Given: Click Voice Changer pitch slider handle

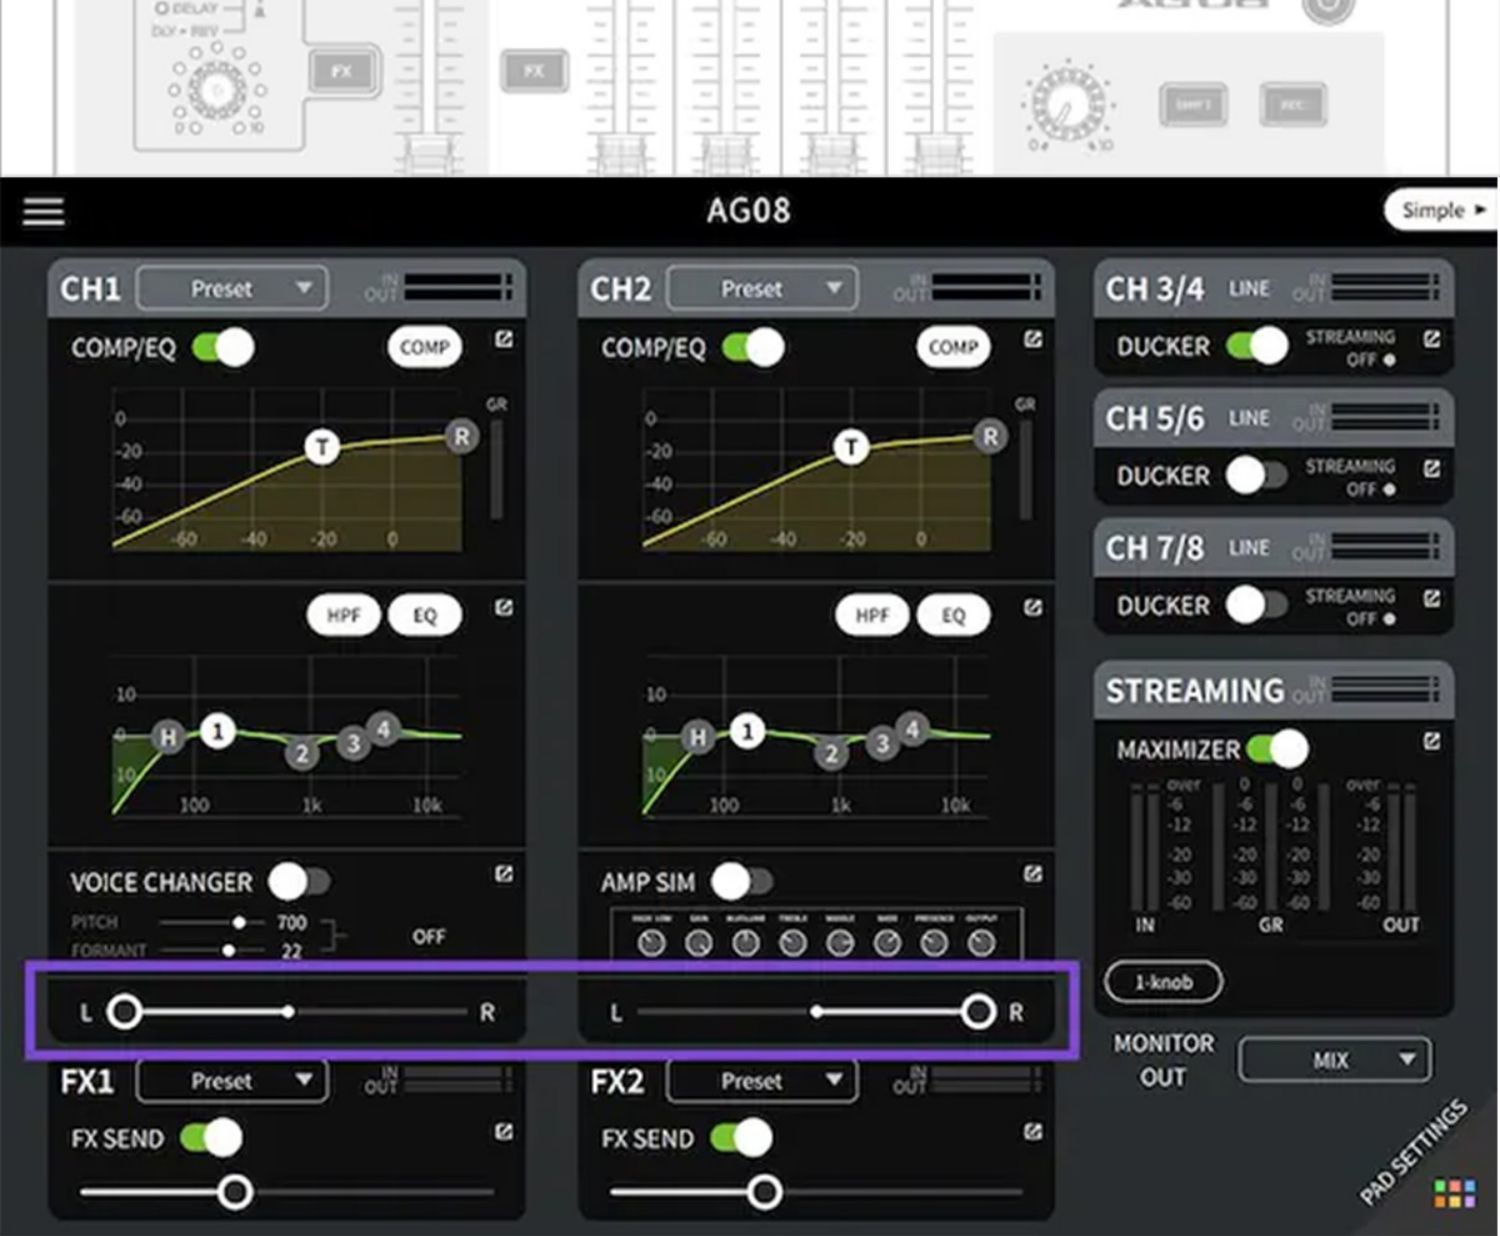Looking at the screenshot, I should tap(239, 922).
